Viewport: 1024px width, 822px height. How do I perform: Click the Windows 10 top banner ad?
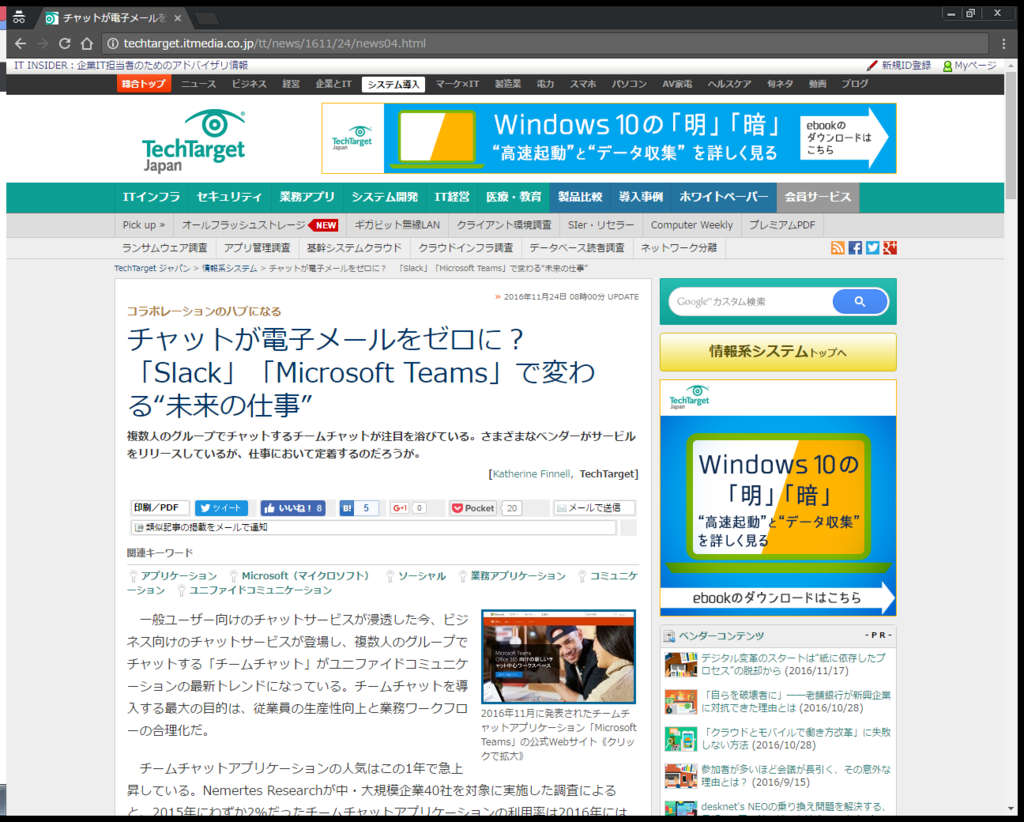[x=609, y=138]
